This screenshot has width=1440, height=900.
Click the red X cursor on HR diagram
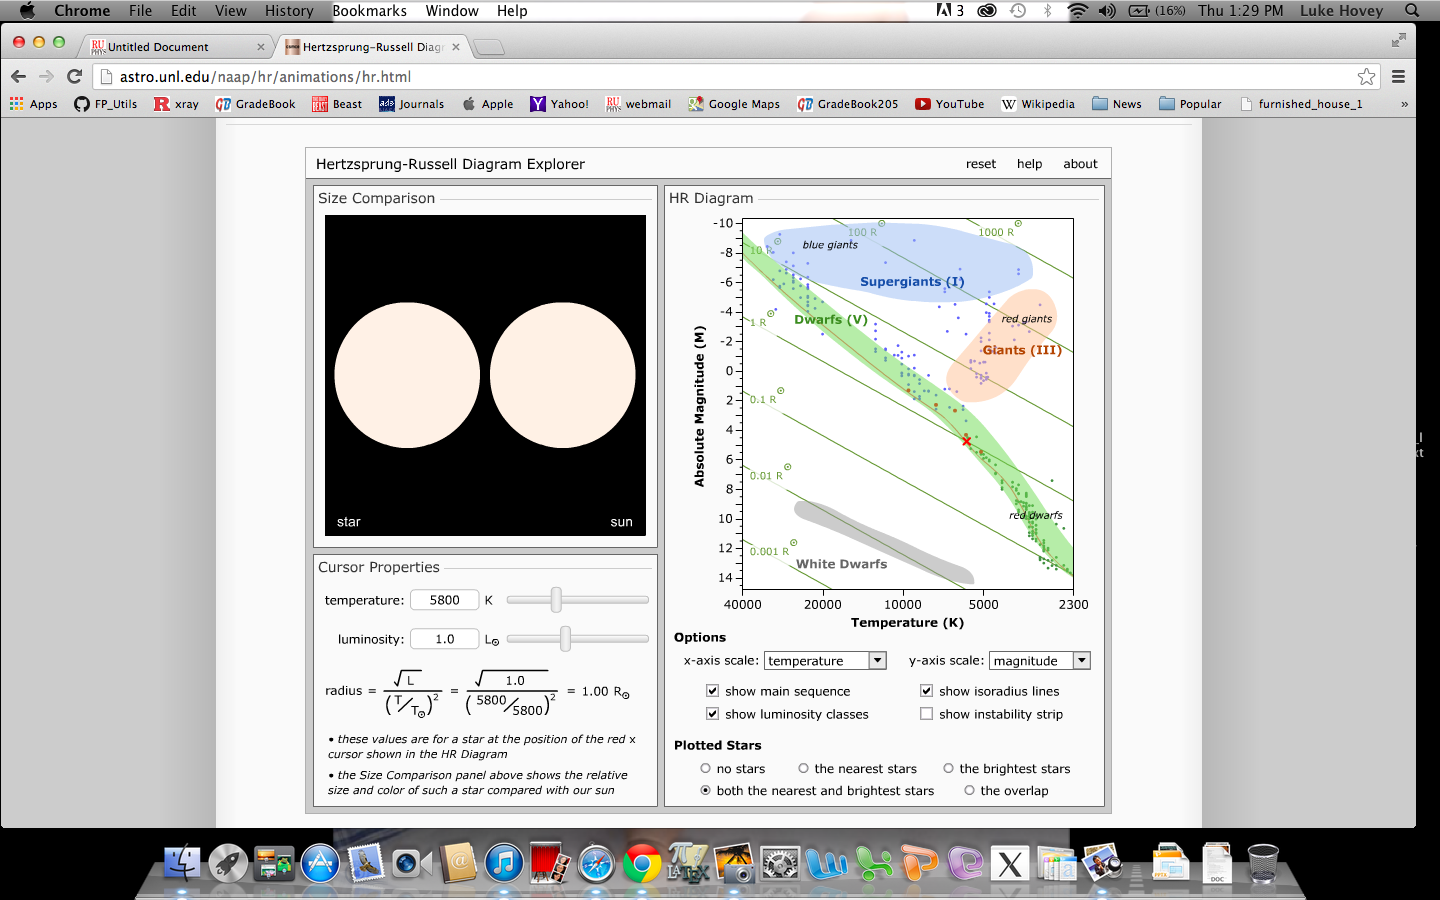click(x=966, y=441)
